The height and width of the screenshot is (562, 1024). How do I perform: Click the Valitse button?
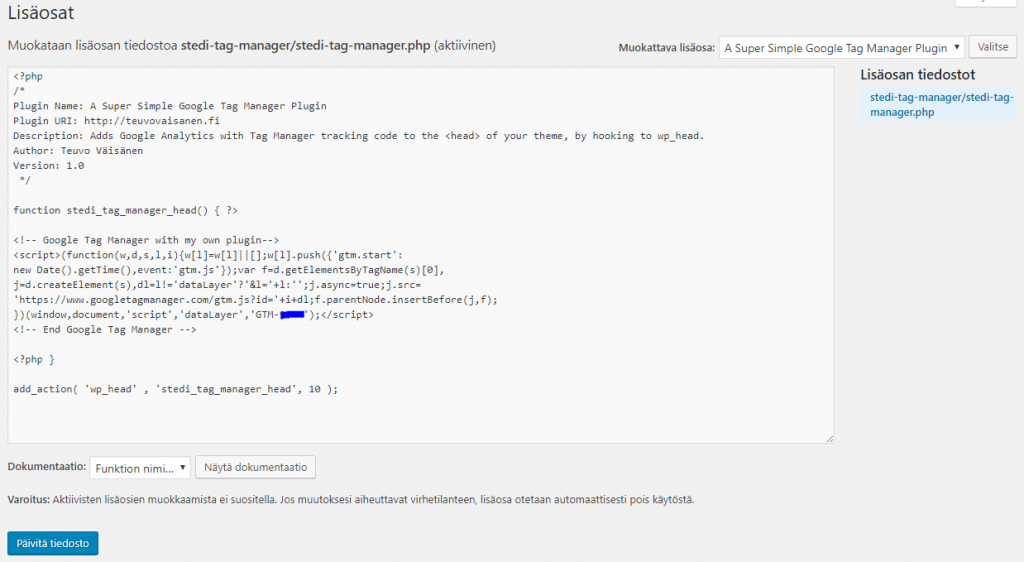993,47
